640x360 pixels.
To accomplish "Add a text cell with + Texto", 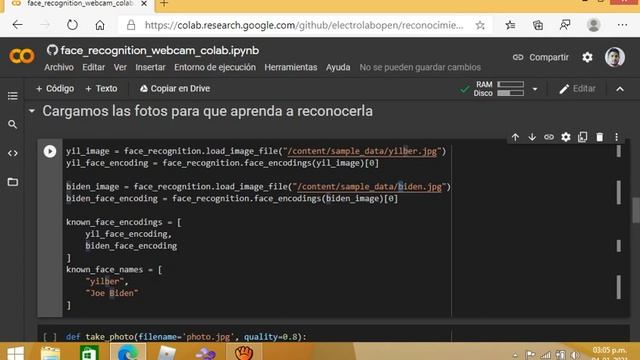I will [101, 89].
